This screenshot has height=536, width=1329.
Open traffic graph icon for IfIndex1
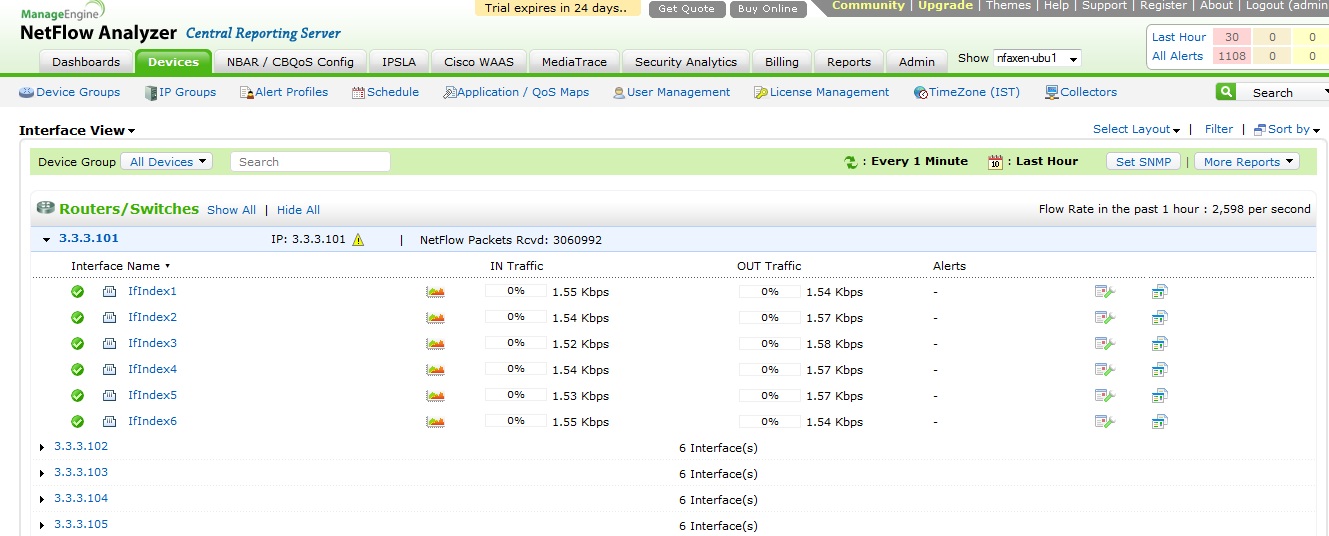coord(435,292)
